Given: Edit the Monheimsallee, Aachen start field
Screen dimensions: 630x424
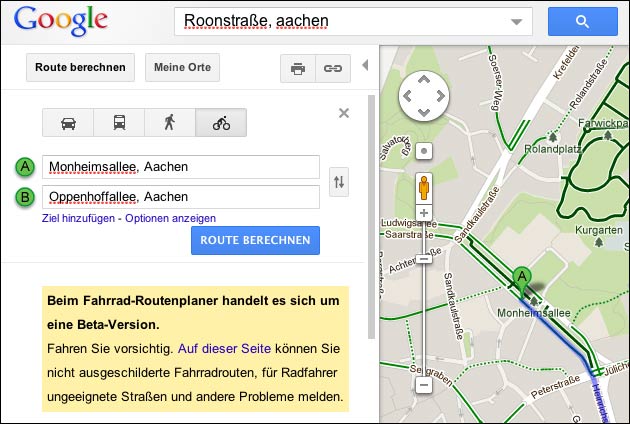Looking at the screenshot, I should (x=181, y=167).
